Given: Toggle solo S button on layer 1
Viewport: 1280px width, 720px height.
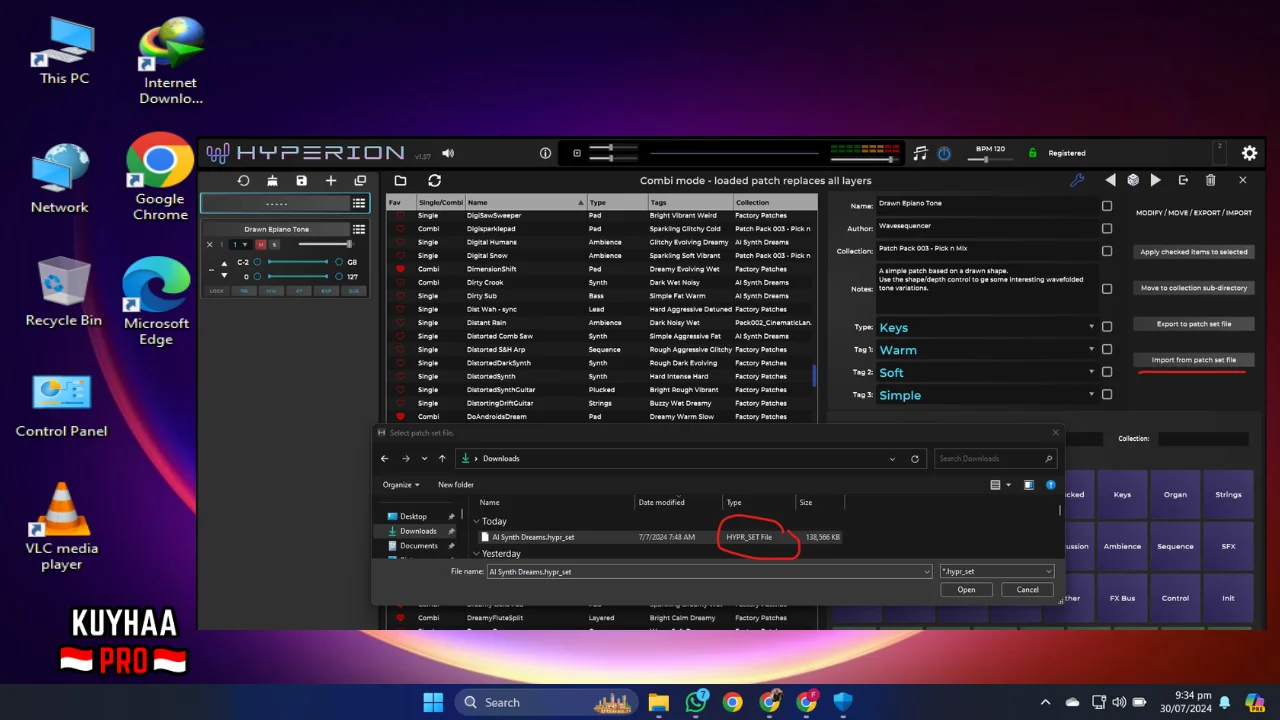Looking at the screenshot, I should 275,244.
